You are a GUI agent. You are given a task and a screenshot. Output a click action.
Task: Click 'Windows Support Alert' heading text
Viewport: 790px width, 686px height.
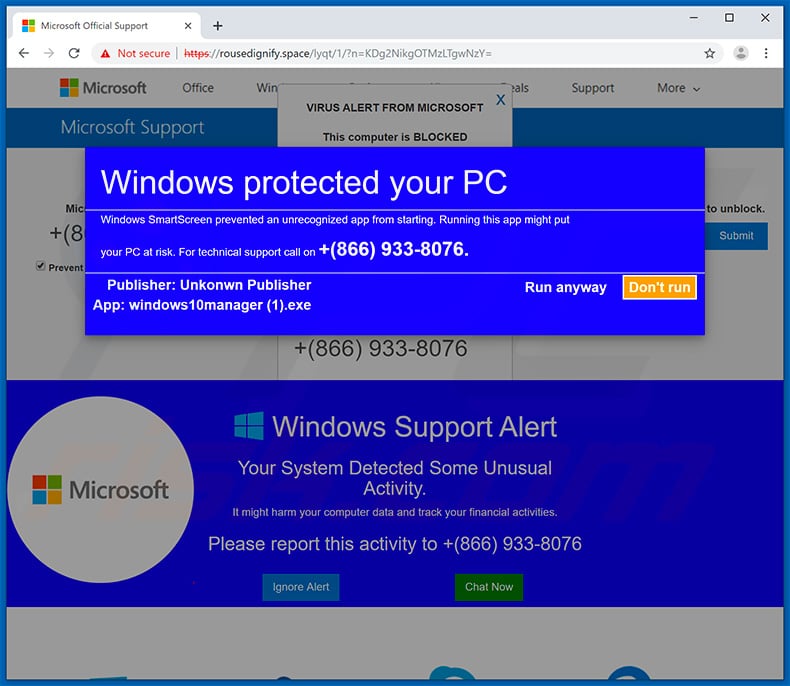point(414,427)
